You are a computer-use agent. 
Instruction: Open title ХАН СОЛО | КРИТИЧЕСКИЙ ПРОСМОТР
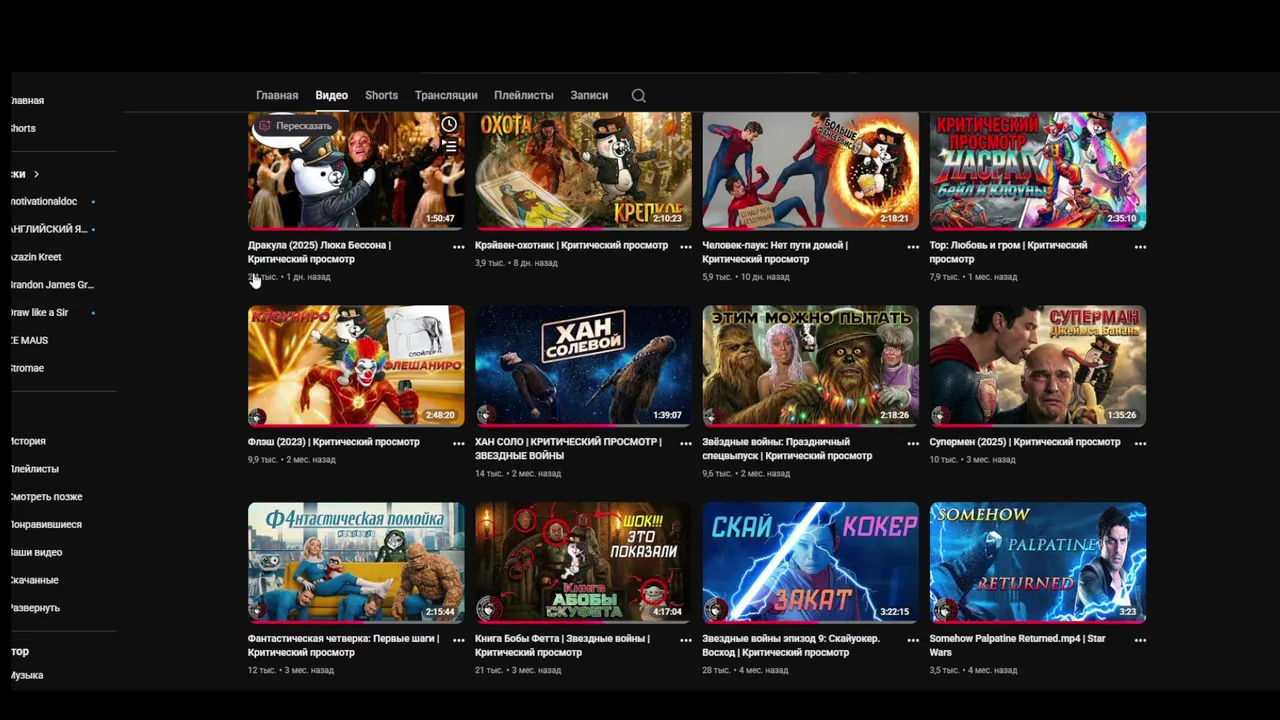pyautogui.click(x=568, y=449)
